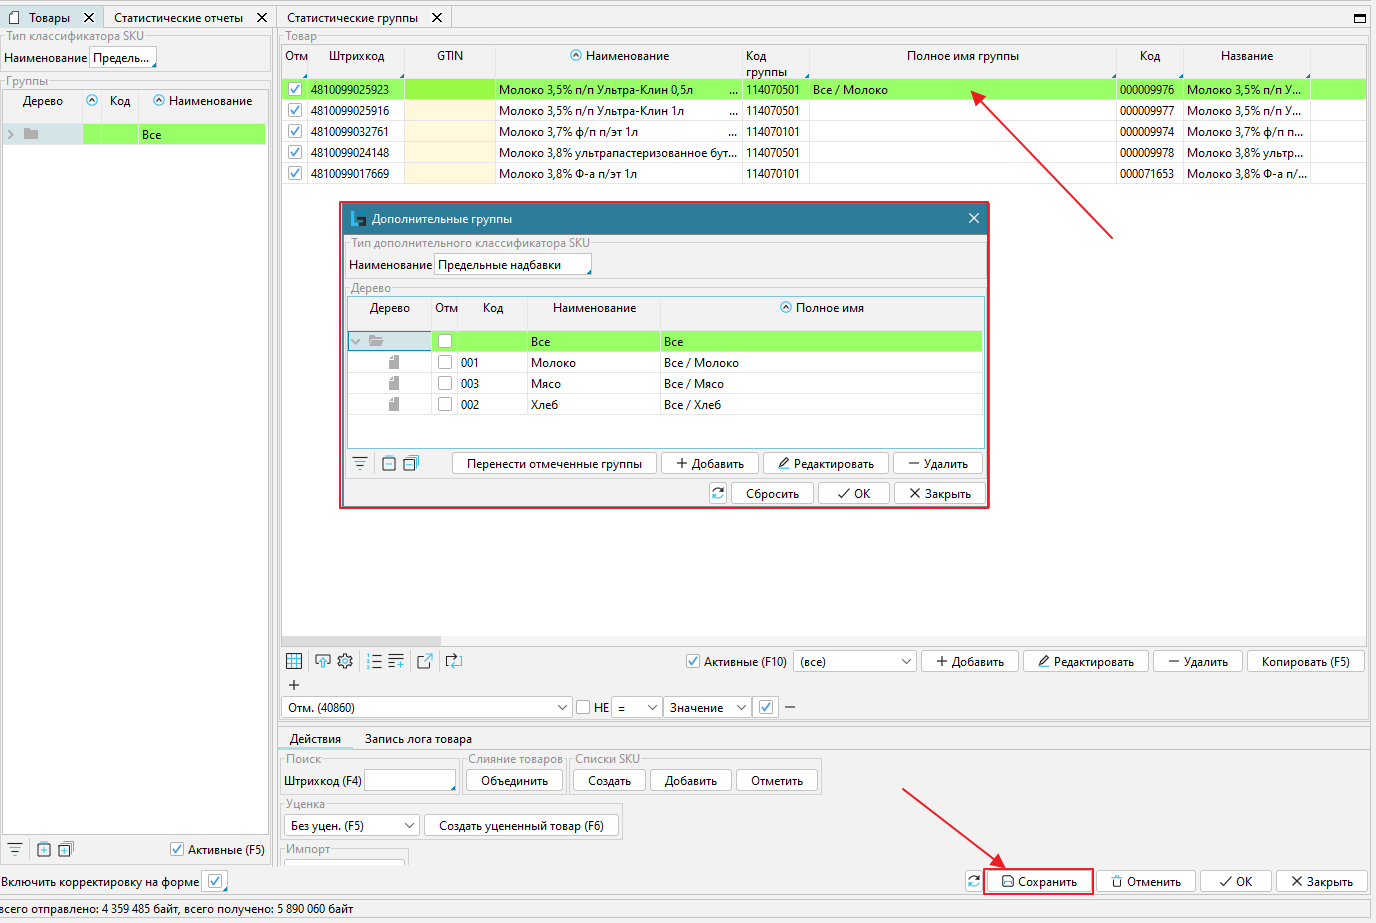This screenshot has width=1376, height=923.
Task: Collapse the Все tree node in dialog
Action: coord(356,341)
